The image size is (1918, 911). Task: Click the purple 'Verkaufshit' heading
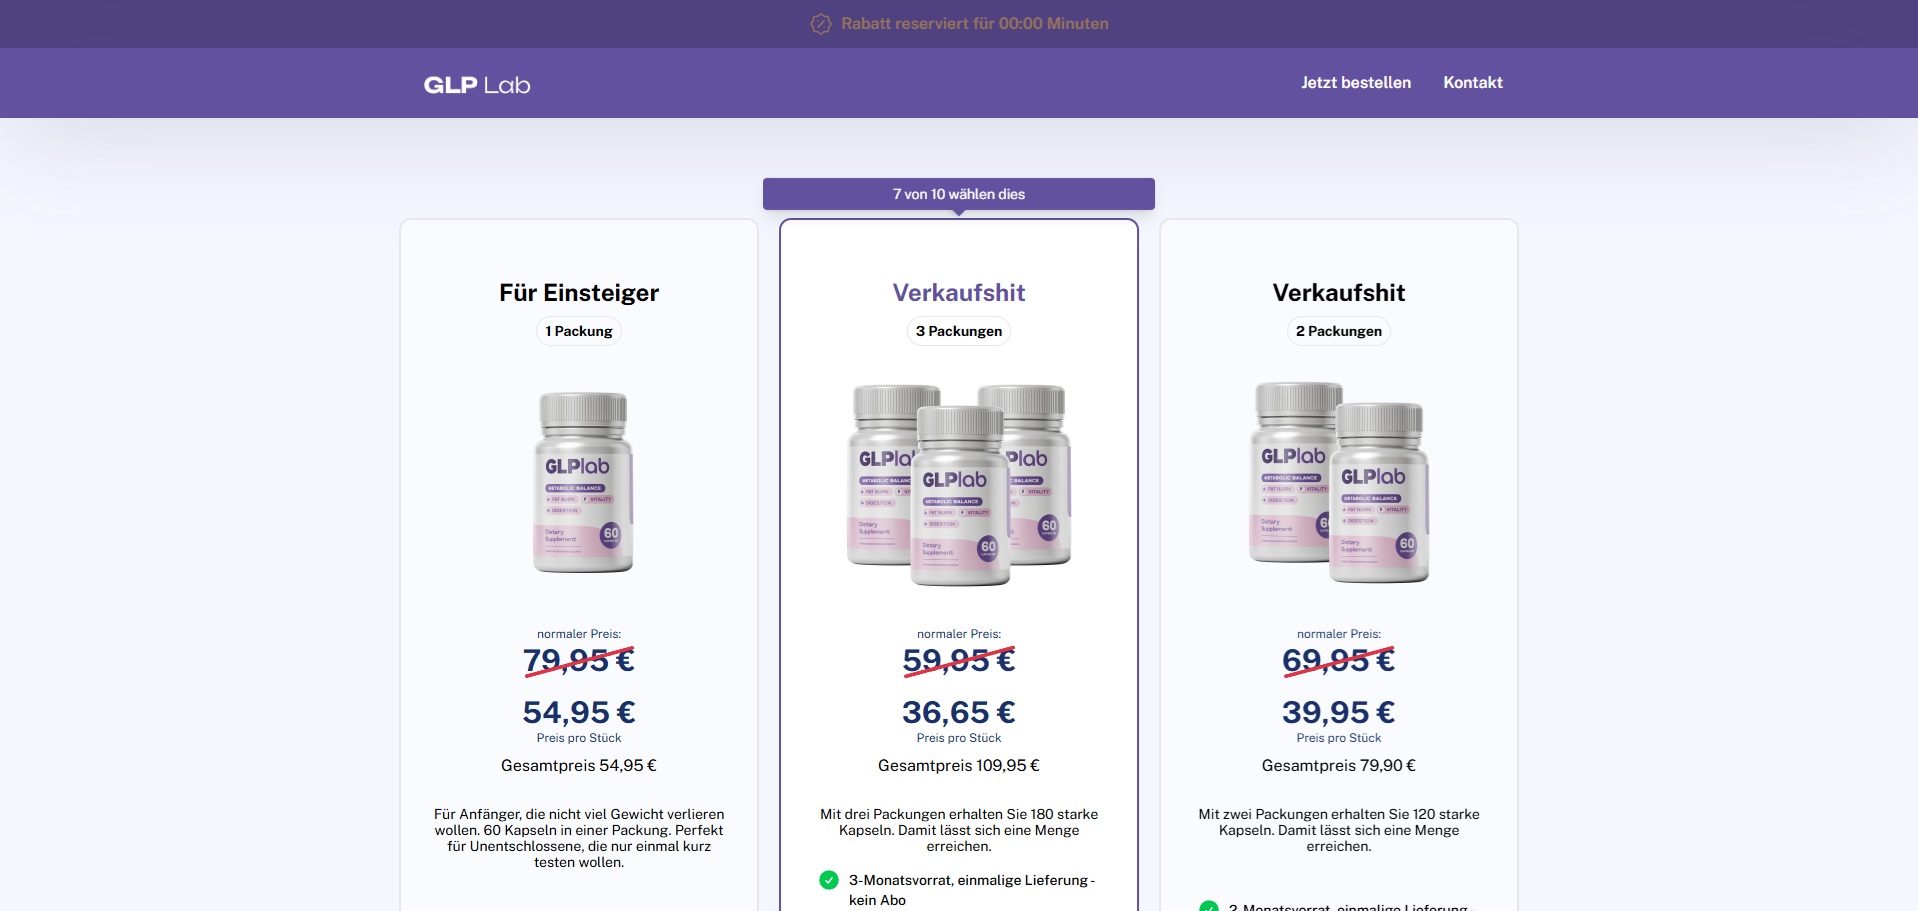tap(959, 293)
